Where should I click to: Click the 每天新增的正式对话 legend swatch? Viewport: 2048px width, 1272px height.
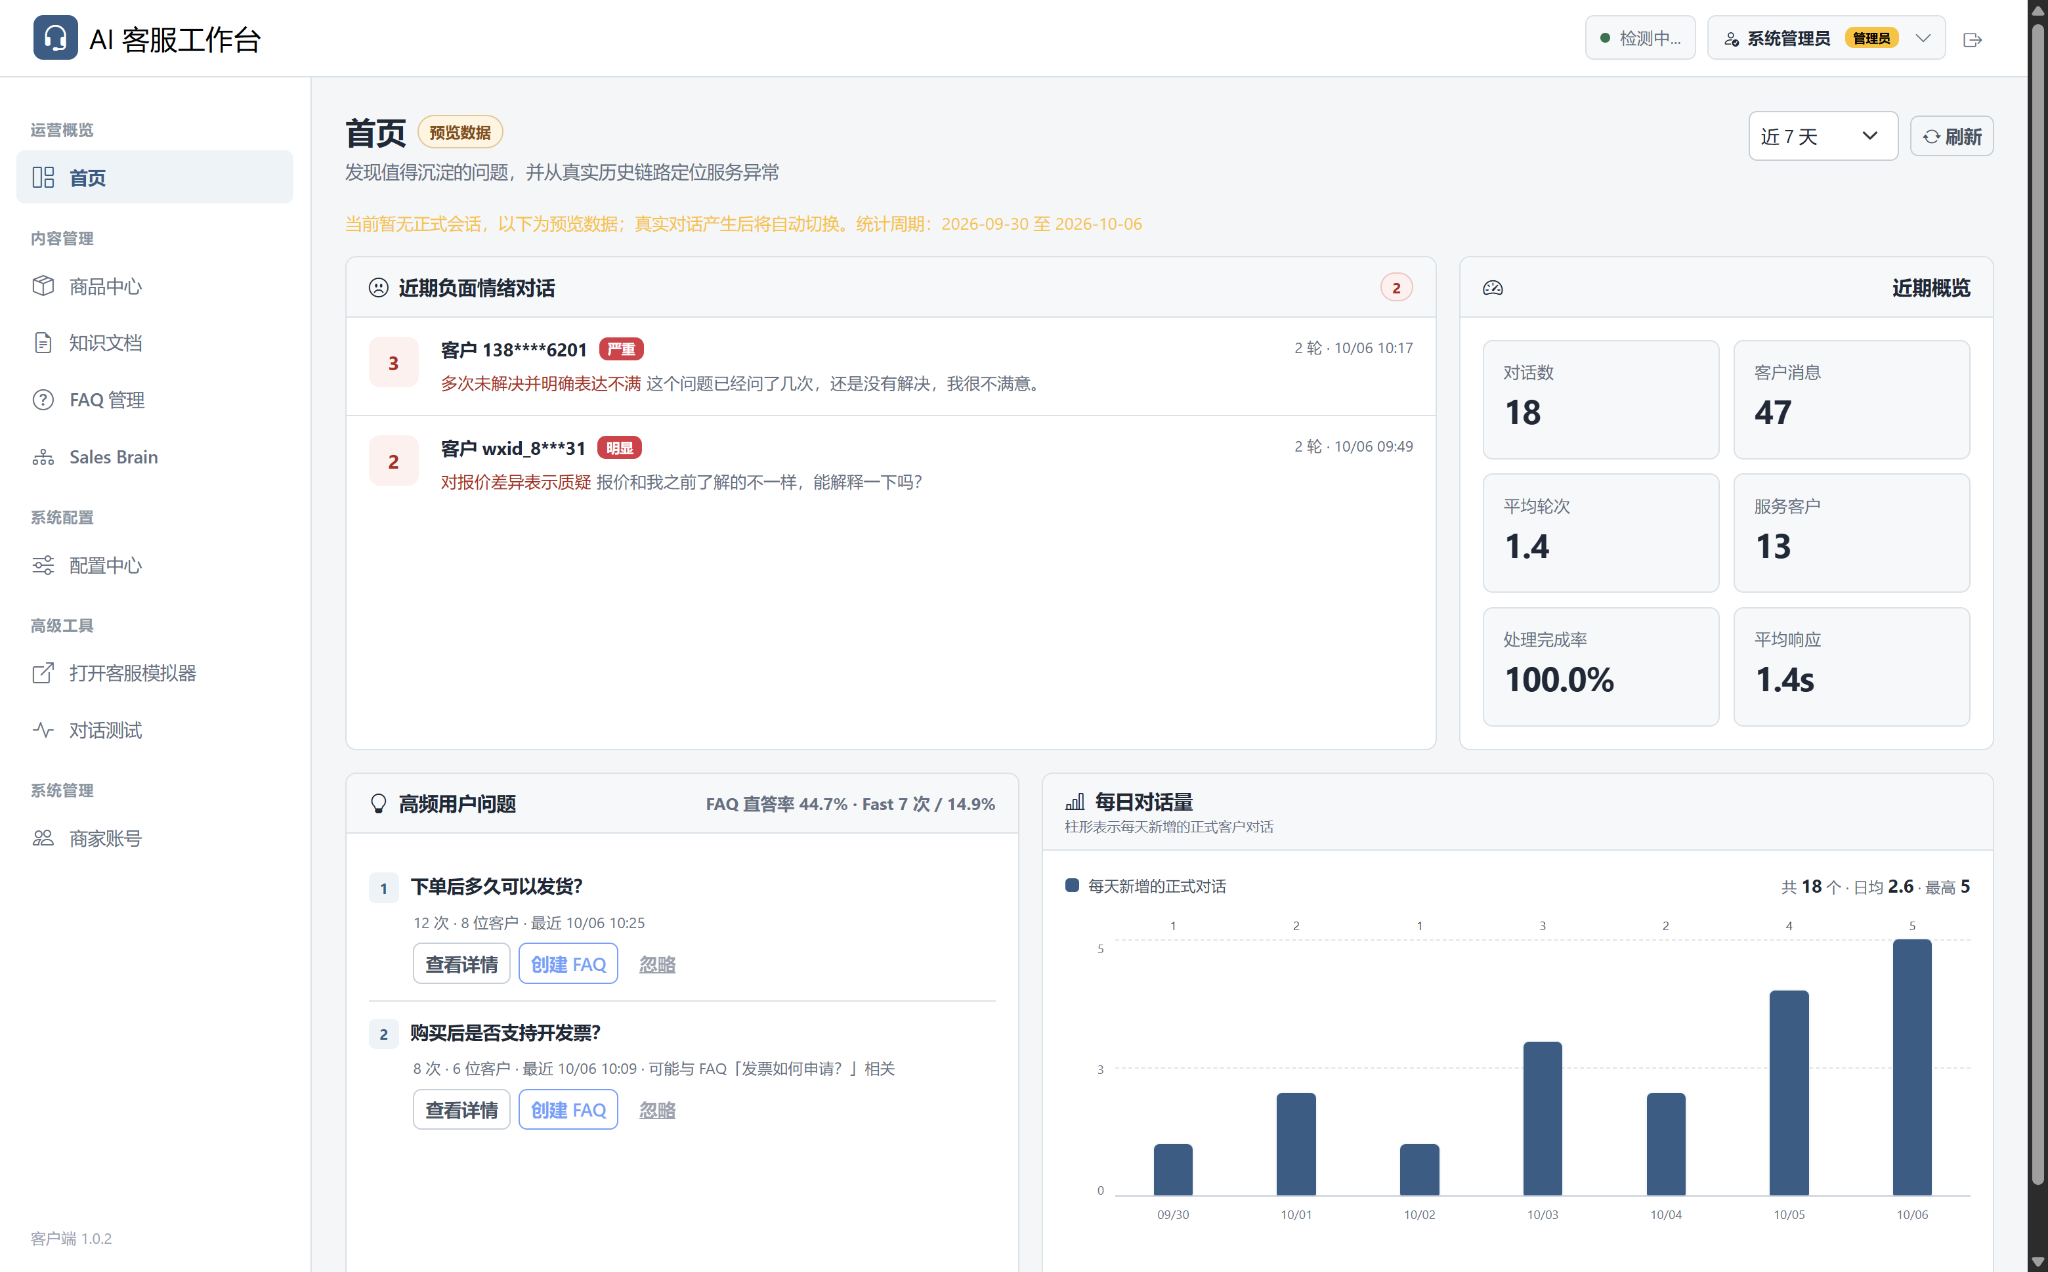1072,885
